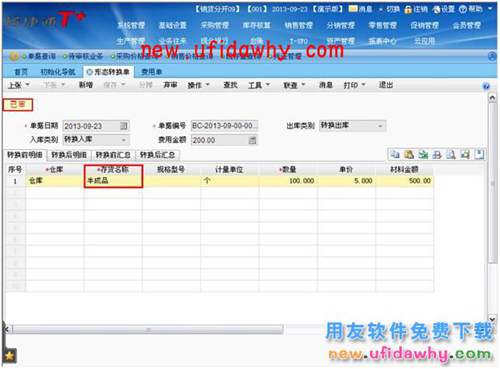
Task: Collapse the shortcut bar using round arrow icon
Action: coord(492,56)
